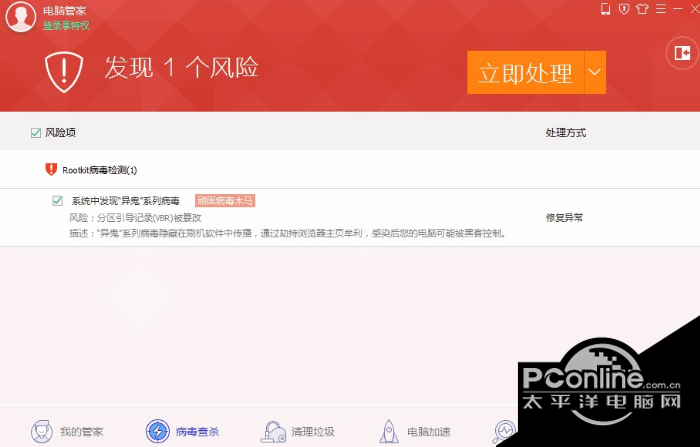Click the 电脑加速 rocket icon
The image size is (700, 447).
[x=389, y=431]
